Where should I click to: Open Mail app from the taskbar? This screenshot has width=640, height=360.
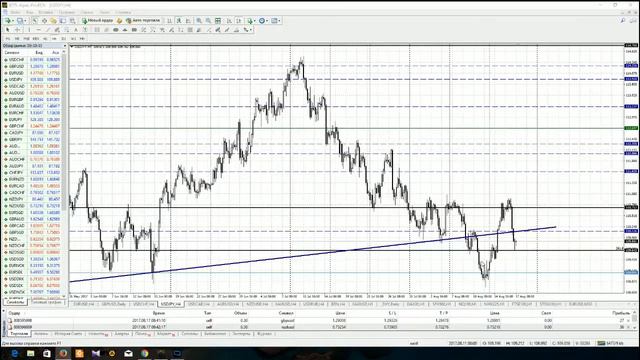pos(128,353)
